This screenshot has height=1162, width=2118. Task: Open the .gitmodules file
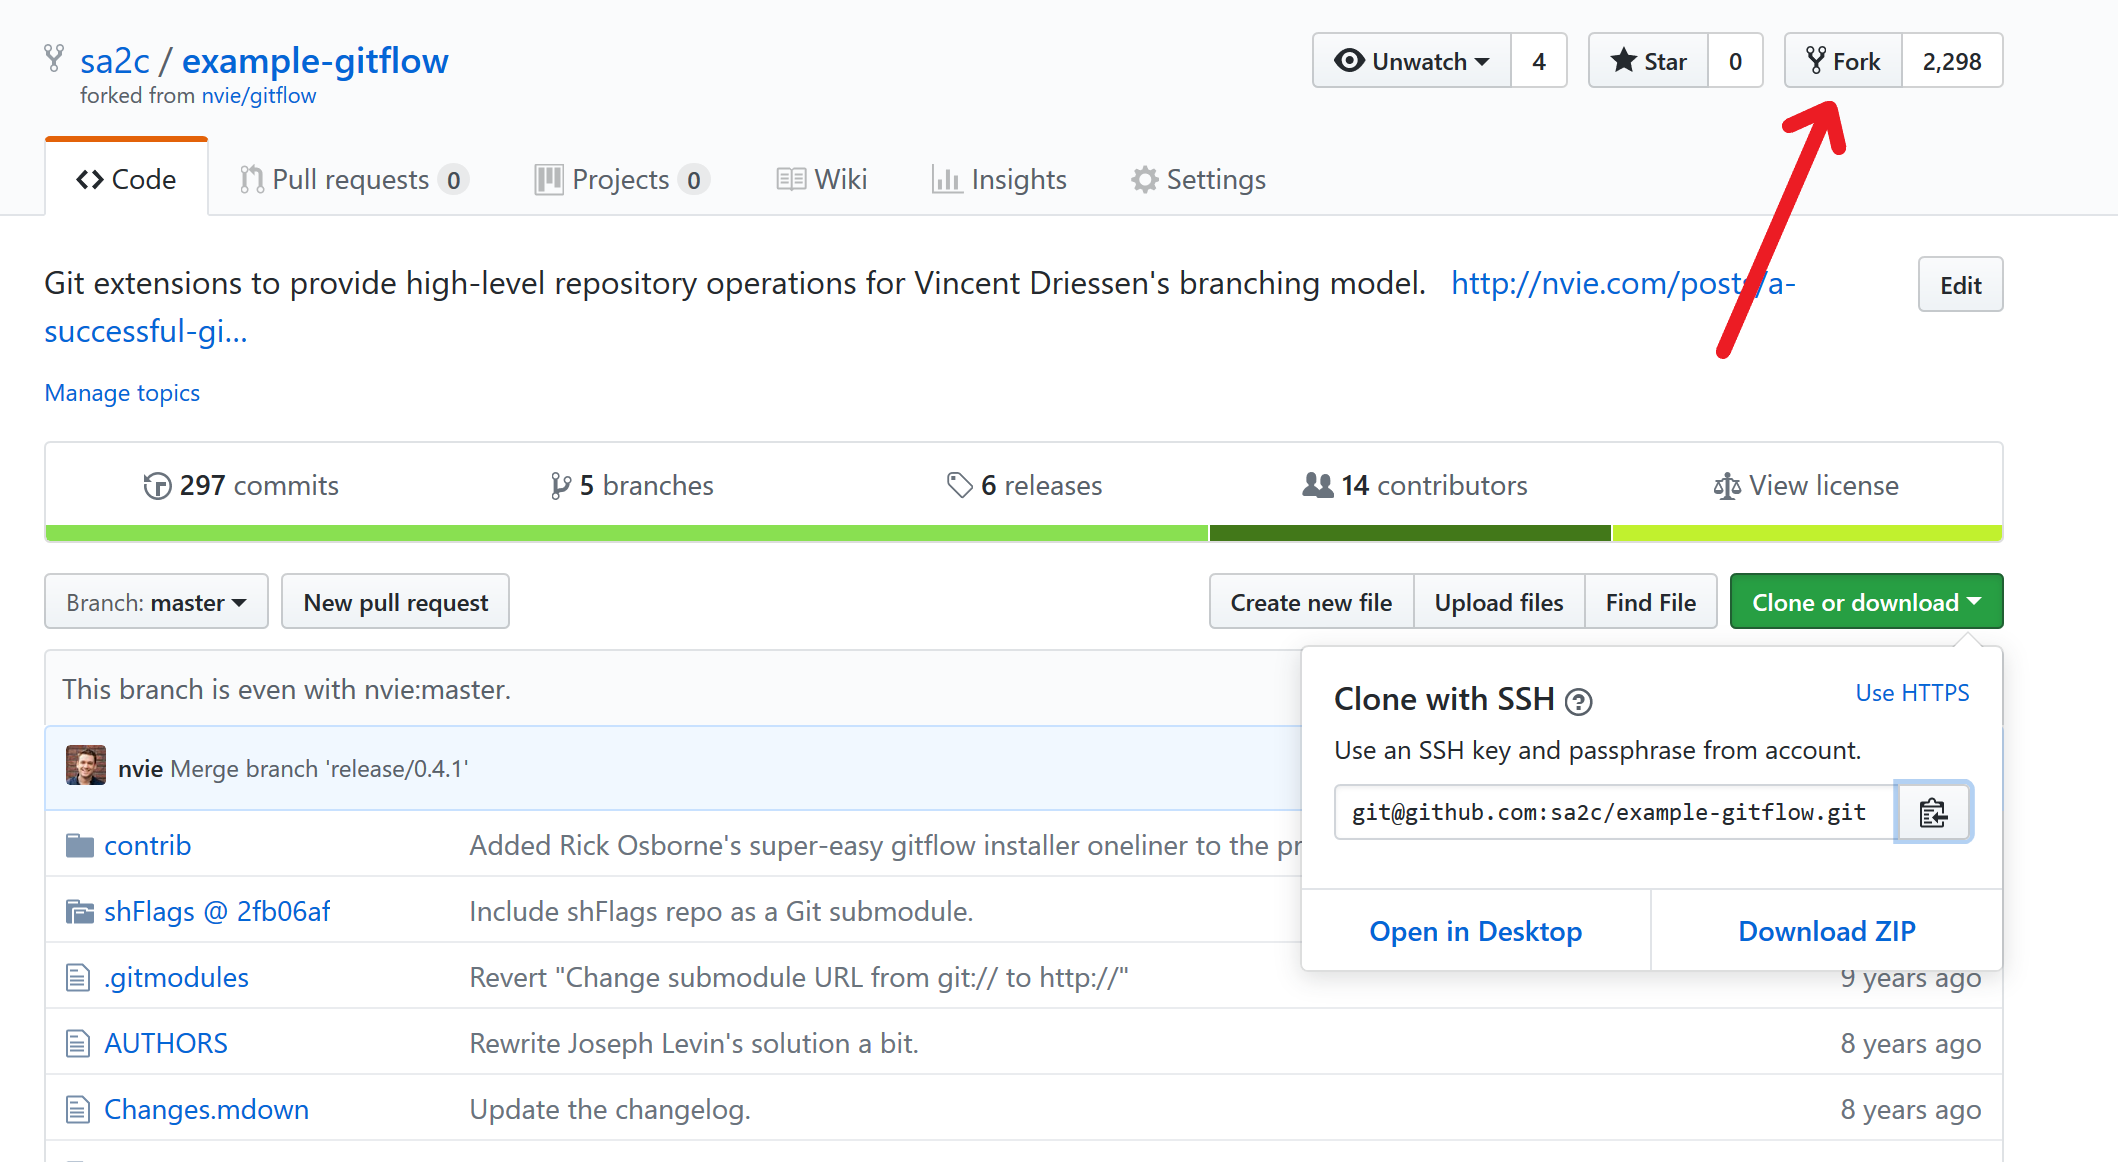click(x=176, y=978)
